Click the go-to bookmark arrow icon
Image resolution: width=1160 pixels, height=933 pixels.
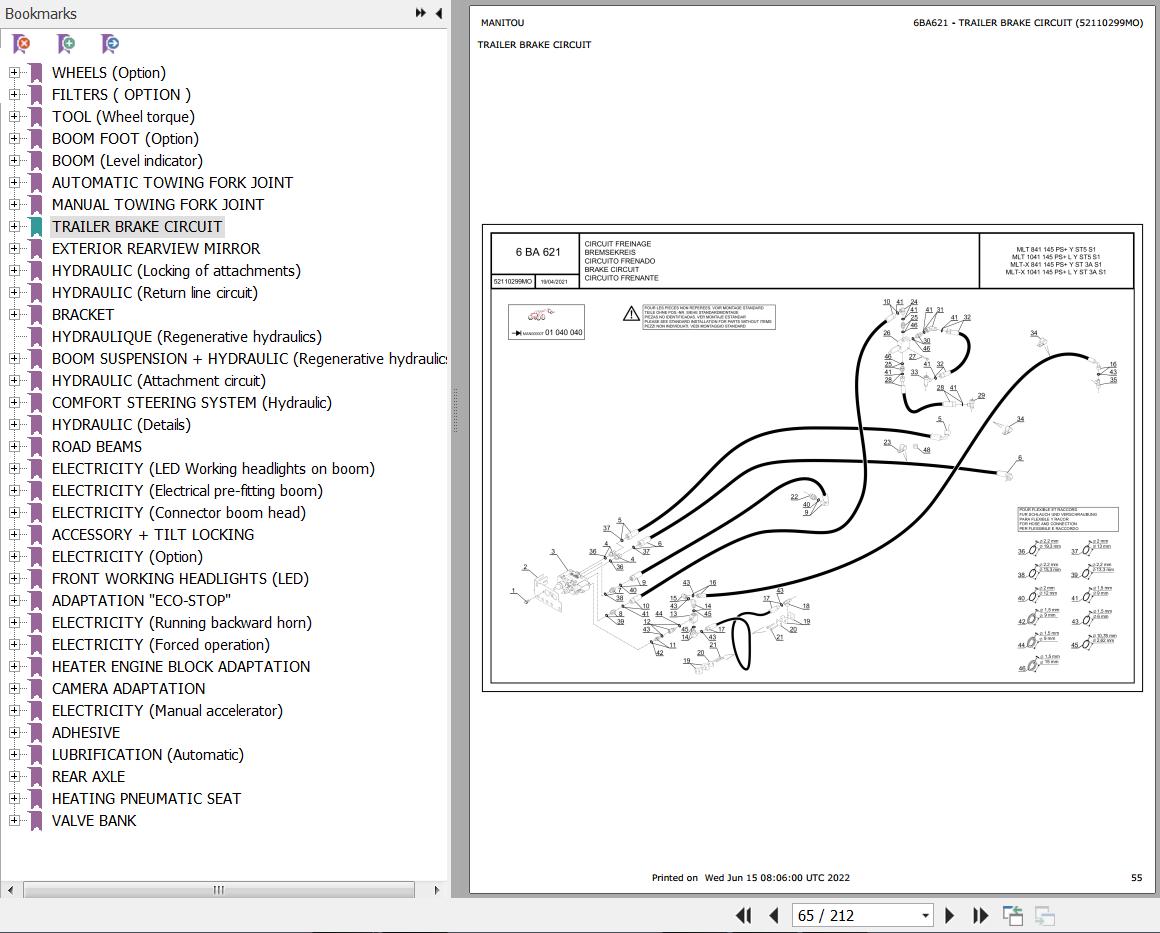111,44
